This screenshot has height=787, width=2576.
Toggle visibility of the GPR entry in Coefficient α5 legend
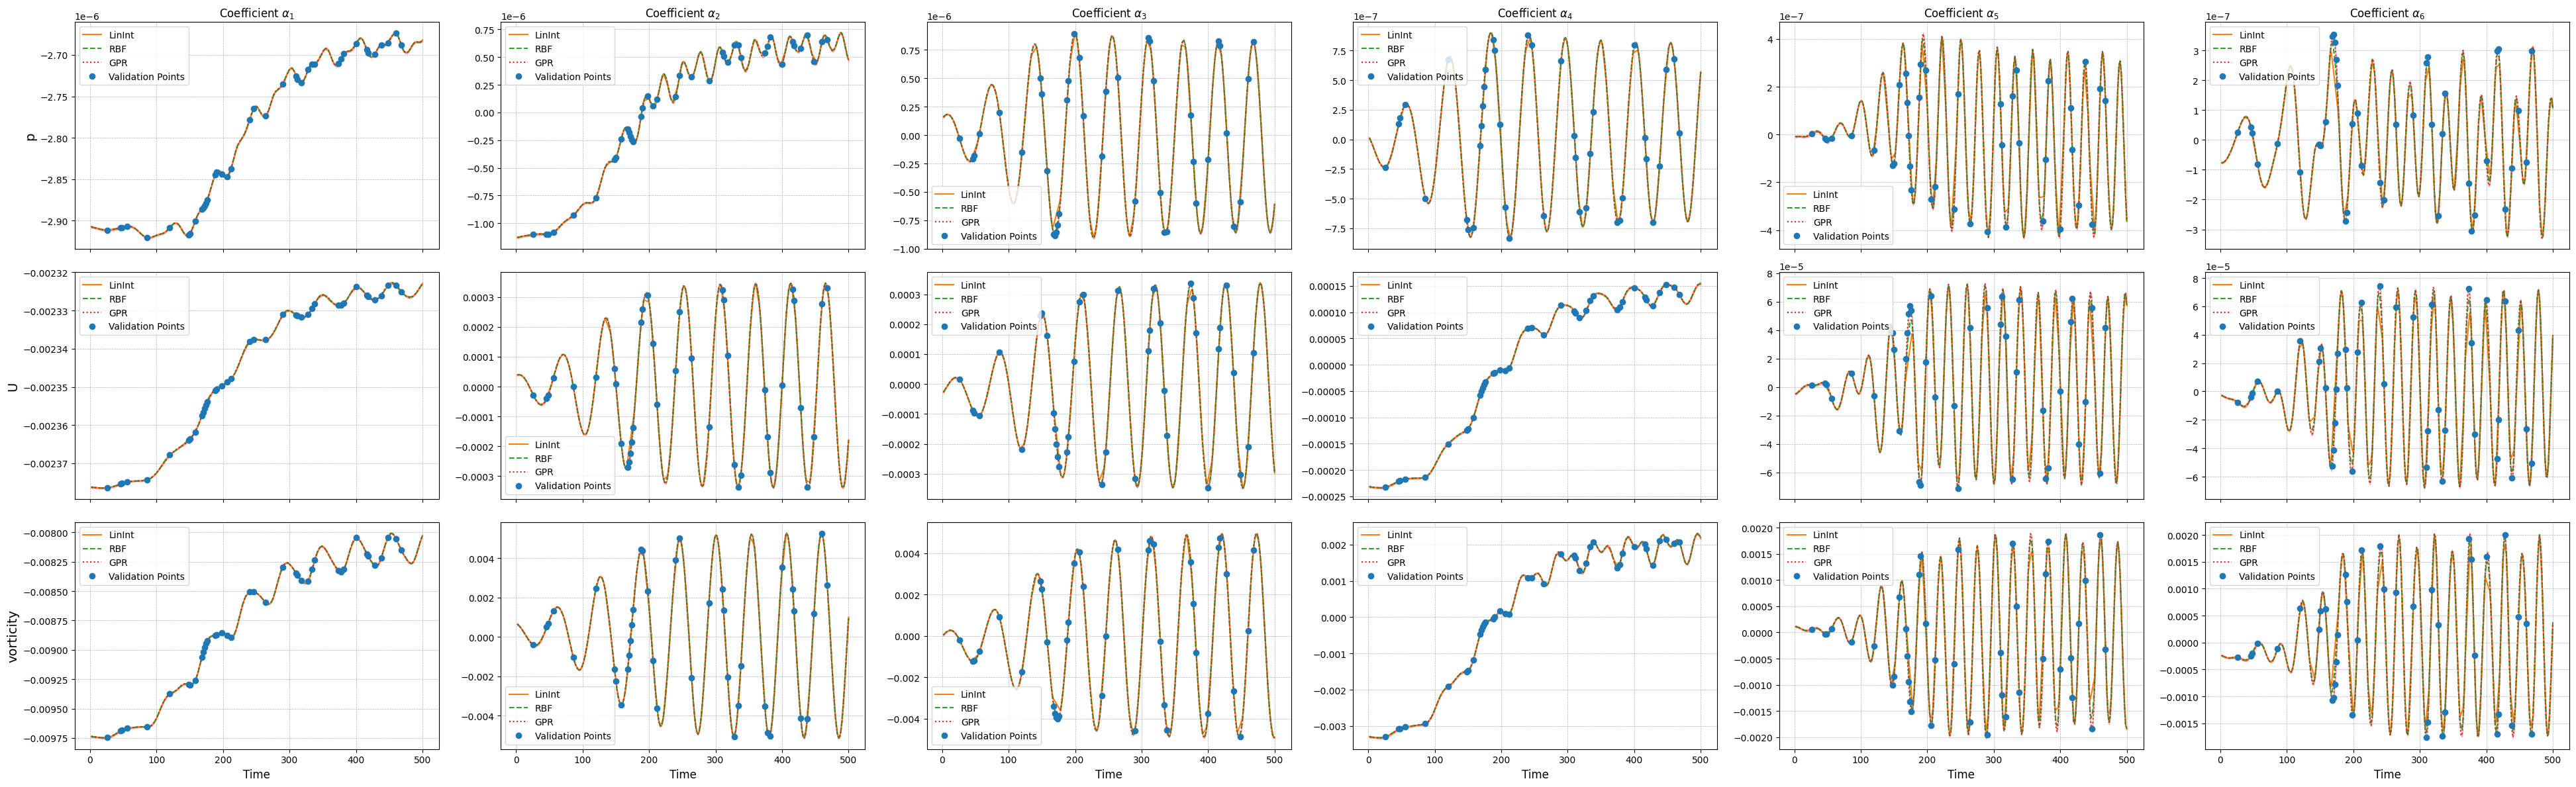coord(1798,223)
